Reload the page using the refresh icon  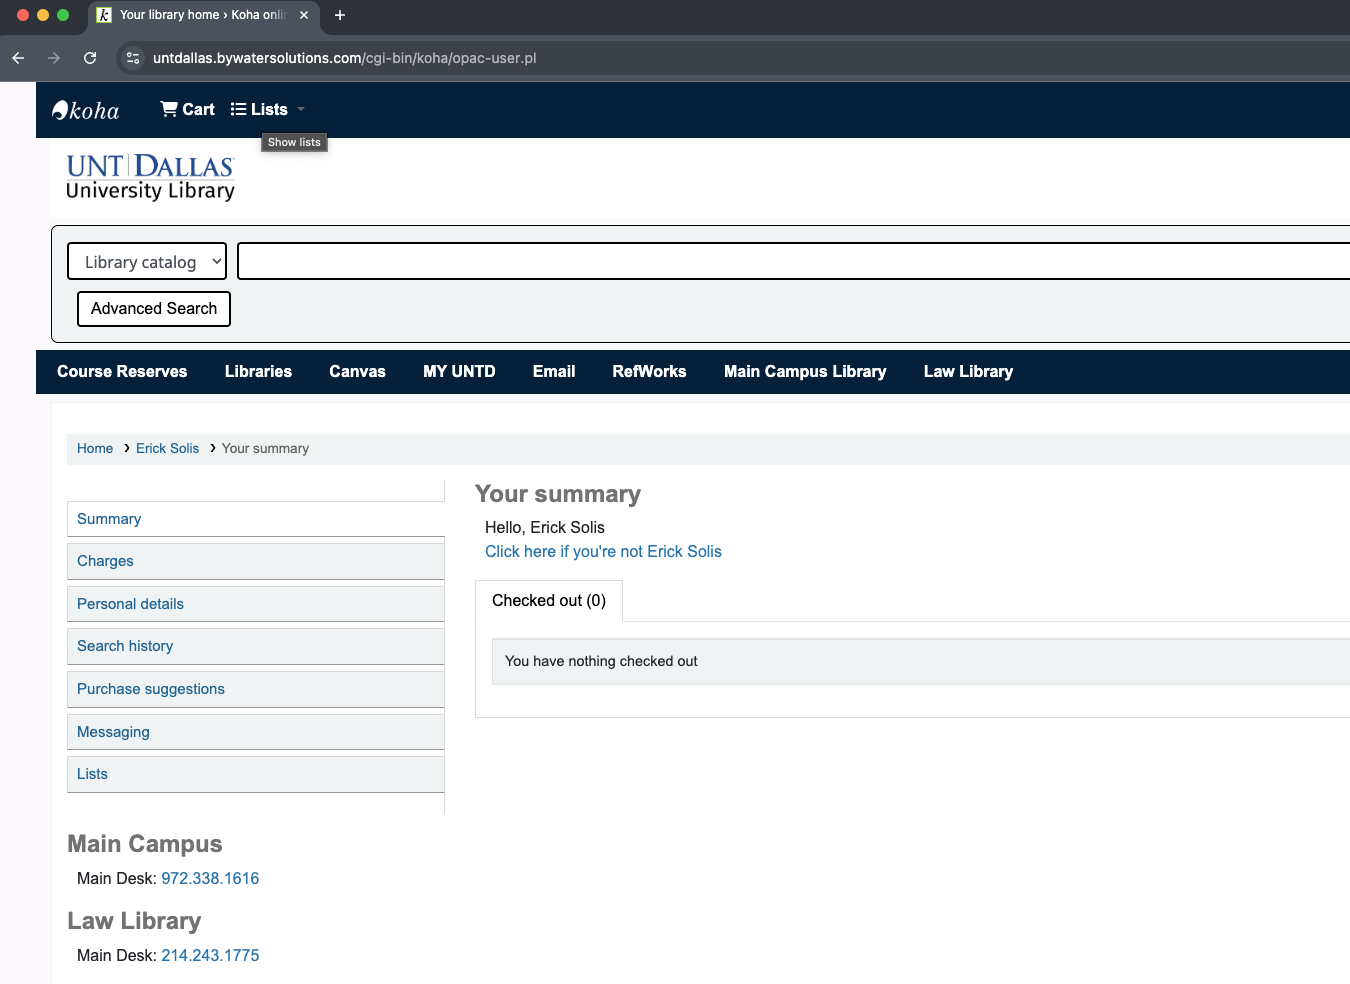(90, 58)
